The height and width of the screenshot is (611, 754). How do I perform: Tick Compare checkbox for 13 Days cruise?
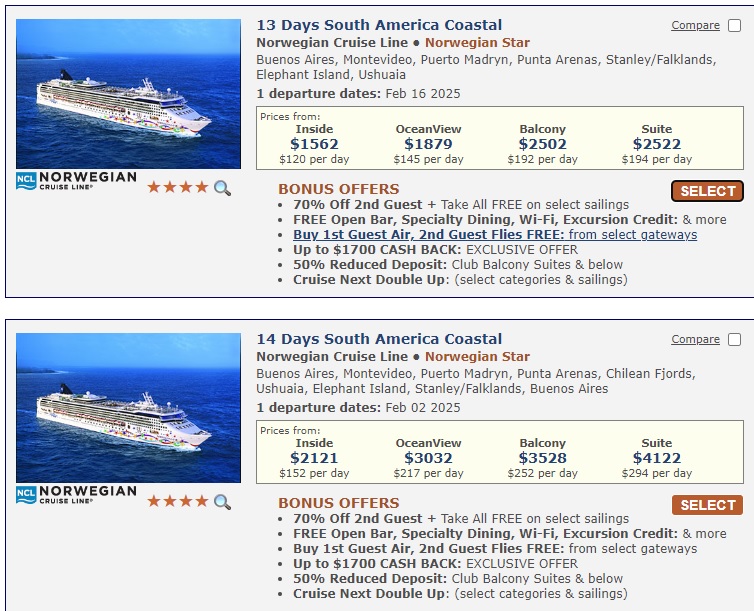tap(734, 25)
